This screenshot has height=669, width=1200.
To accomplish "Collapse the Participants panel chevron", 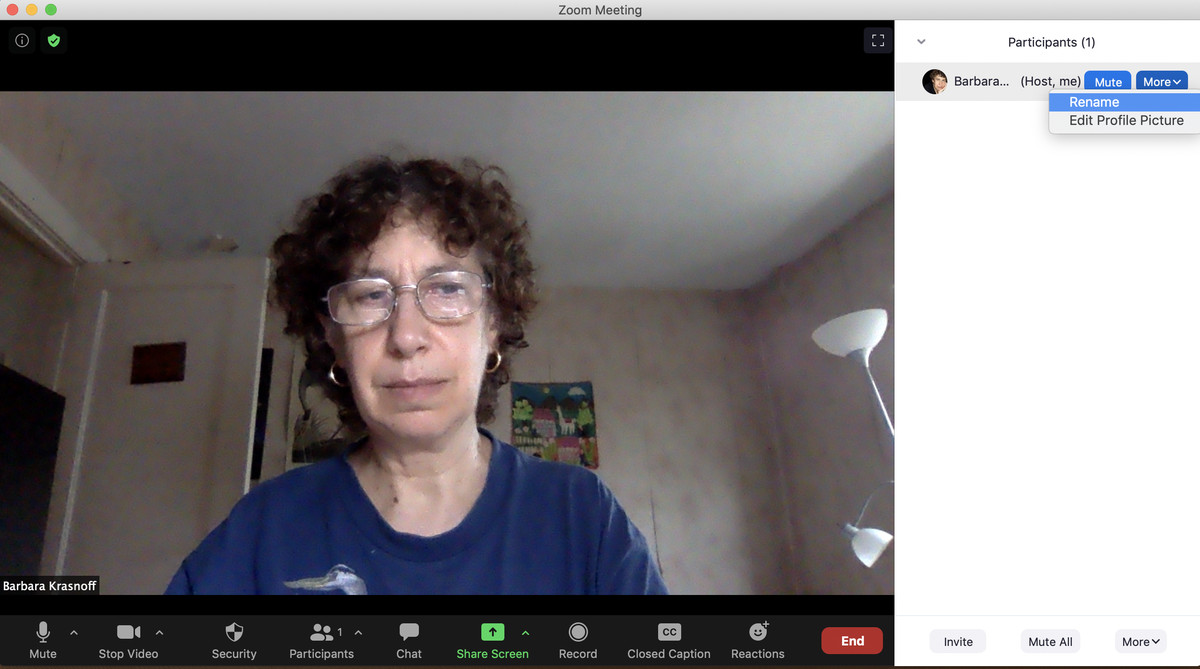I will pyautogui.click(x=921, y=42).
